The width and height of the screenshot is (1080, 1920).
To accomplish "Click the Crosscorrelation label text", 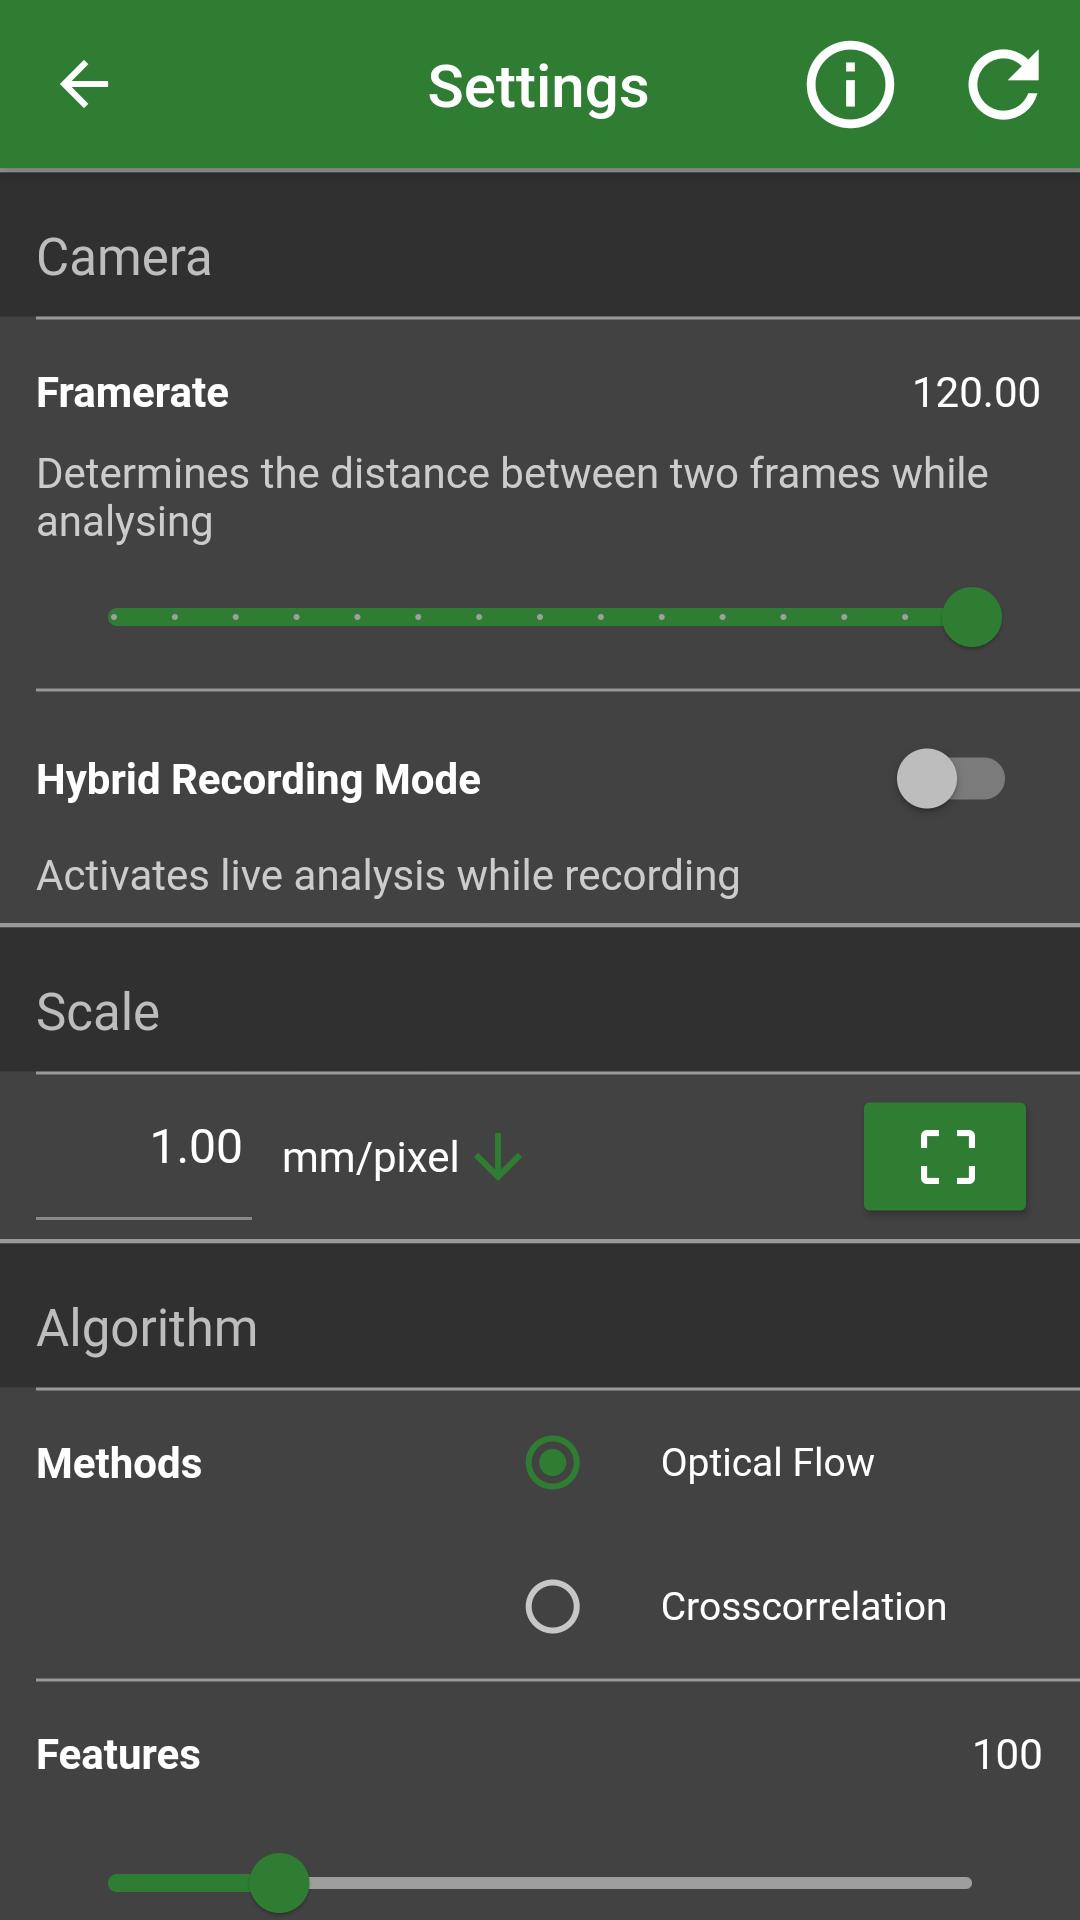I will tap(804, 1607).
